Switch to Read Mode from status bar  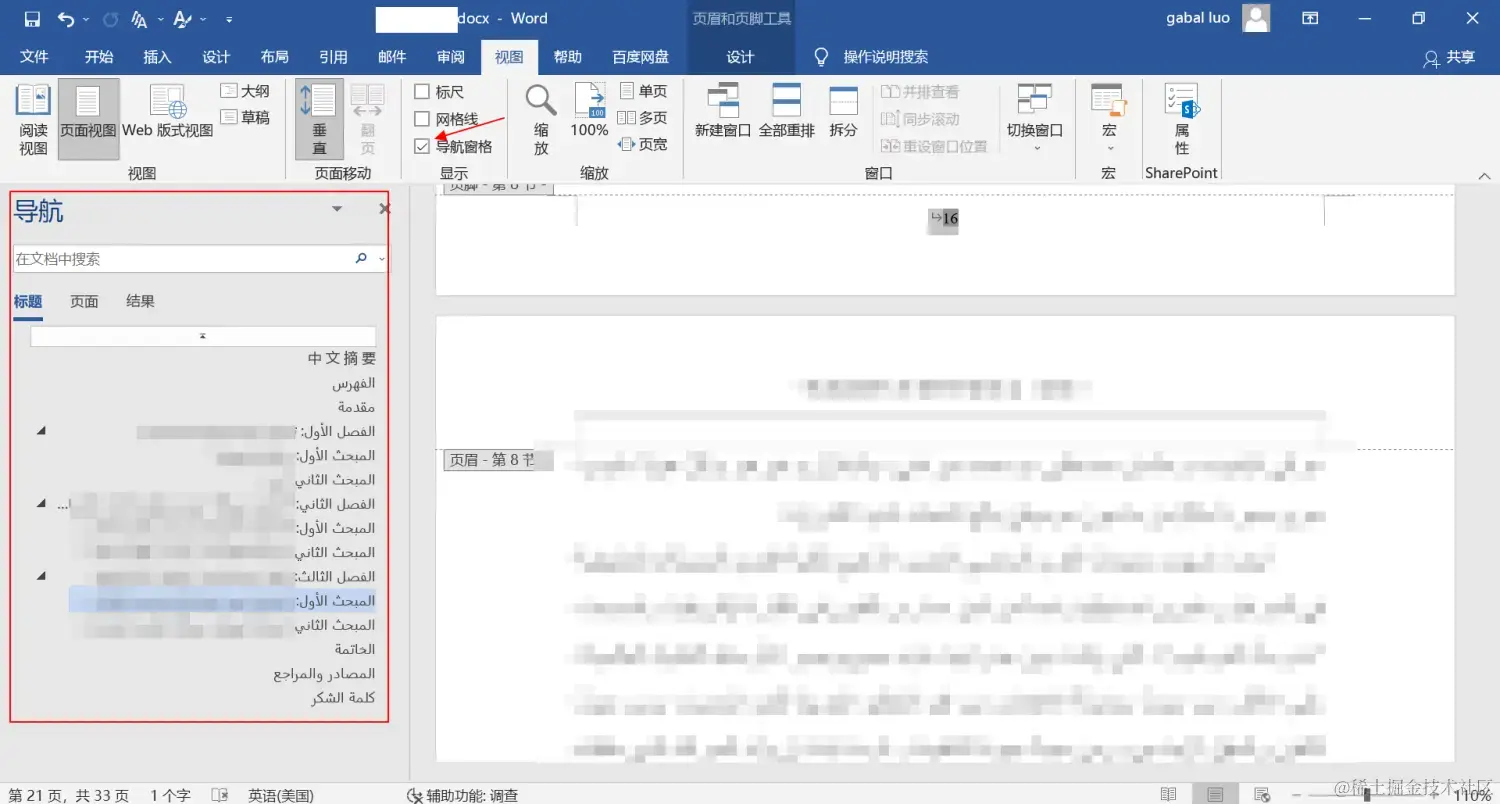click(1168, 795)
